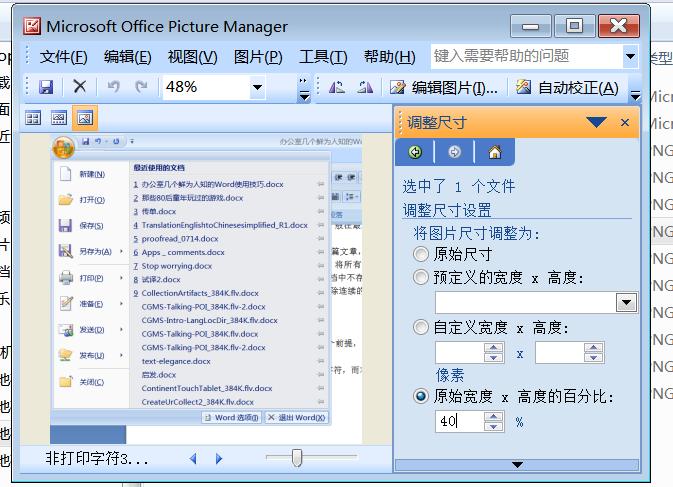Expand the help question dropdown arrow
Screen dimensions: 673x487
point(631,56)
